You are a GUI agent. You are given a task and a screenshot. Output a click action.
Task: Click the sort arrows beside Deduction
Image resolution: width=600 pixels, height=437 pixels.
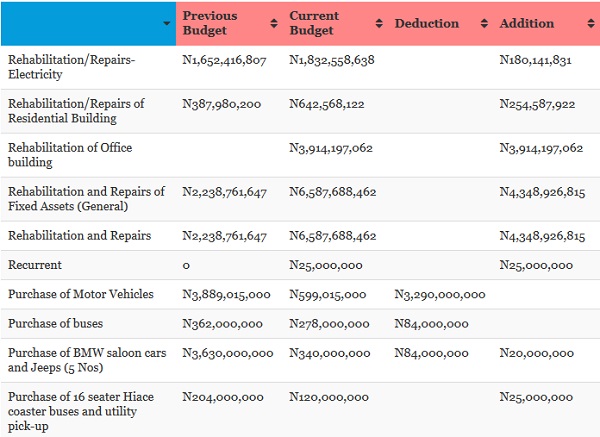(485, 23)
